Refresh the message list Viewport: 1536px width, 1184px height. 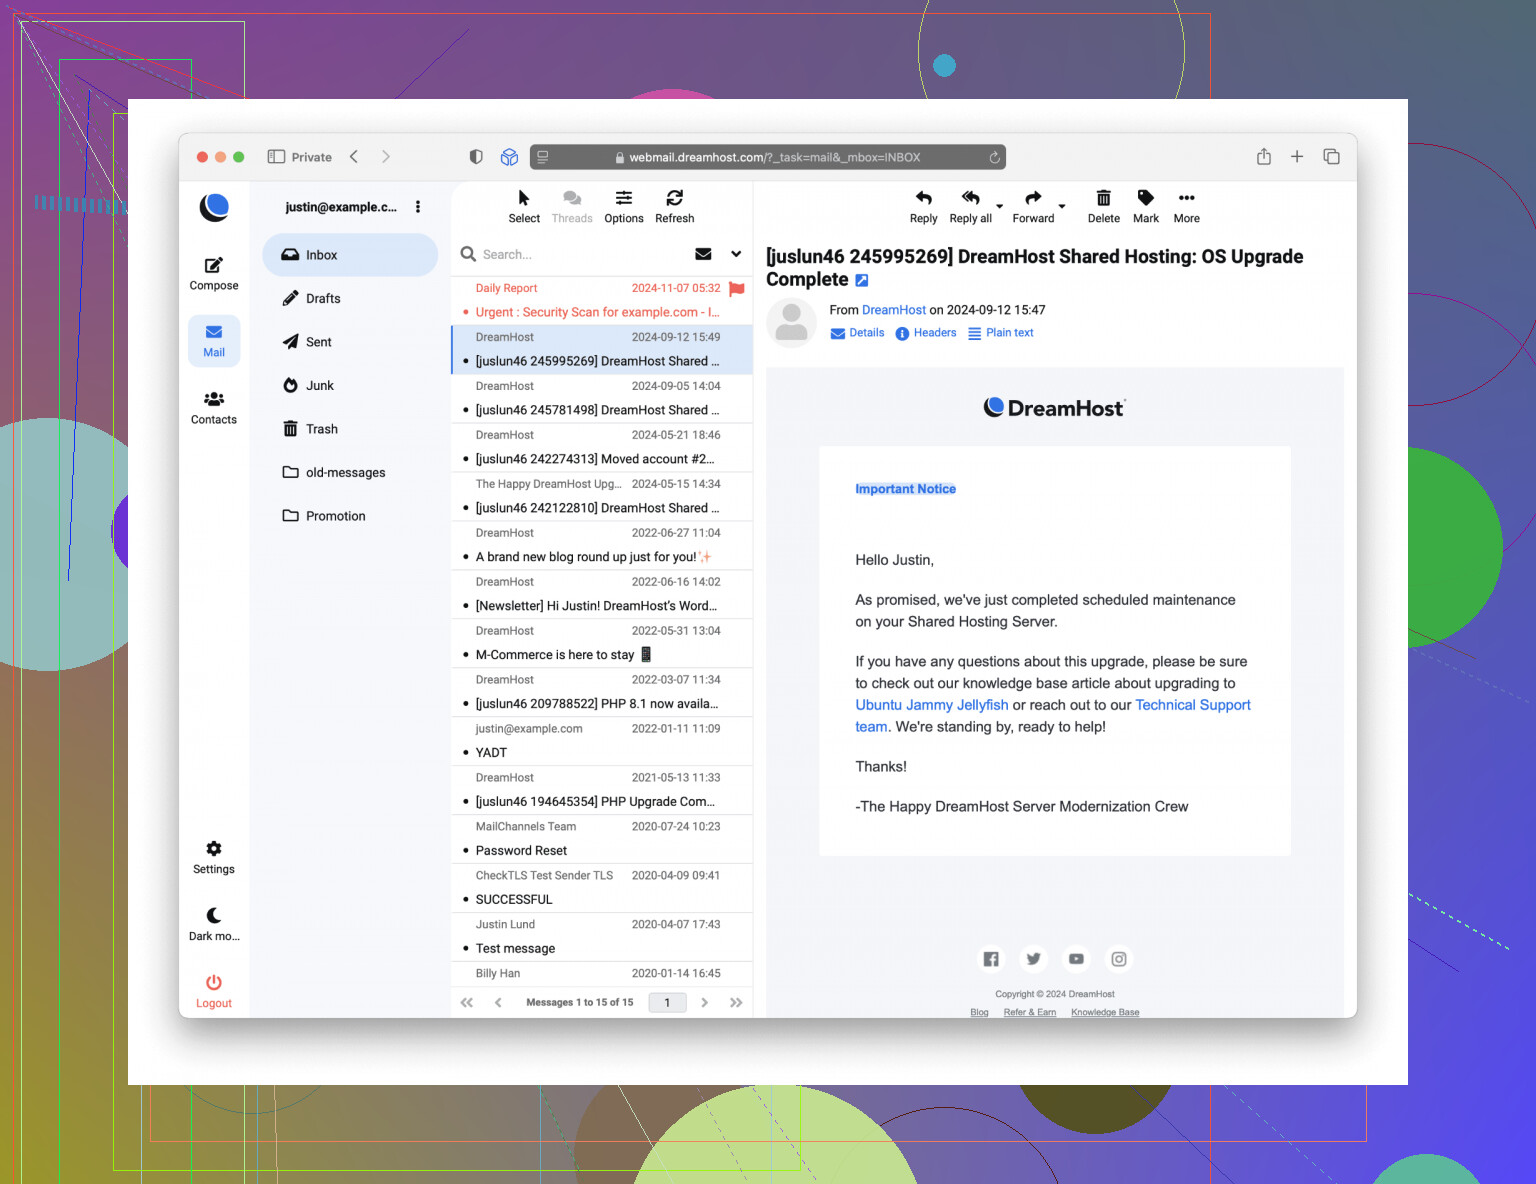click(675, 207)
